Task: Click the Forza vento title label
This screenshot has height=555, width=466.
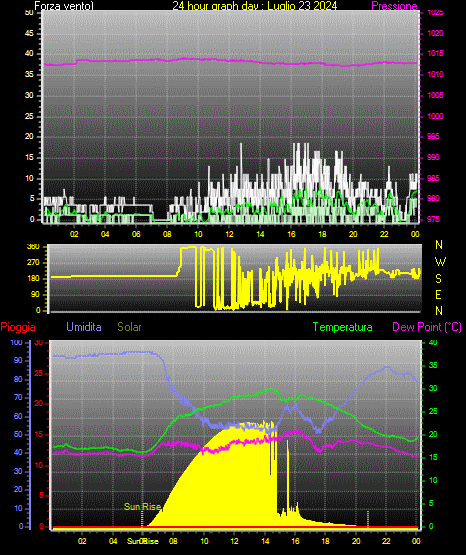Action: 64,6
